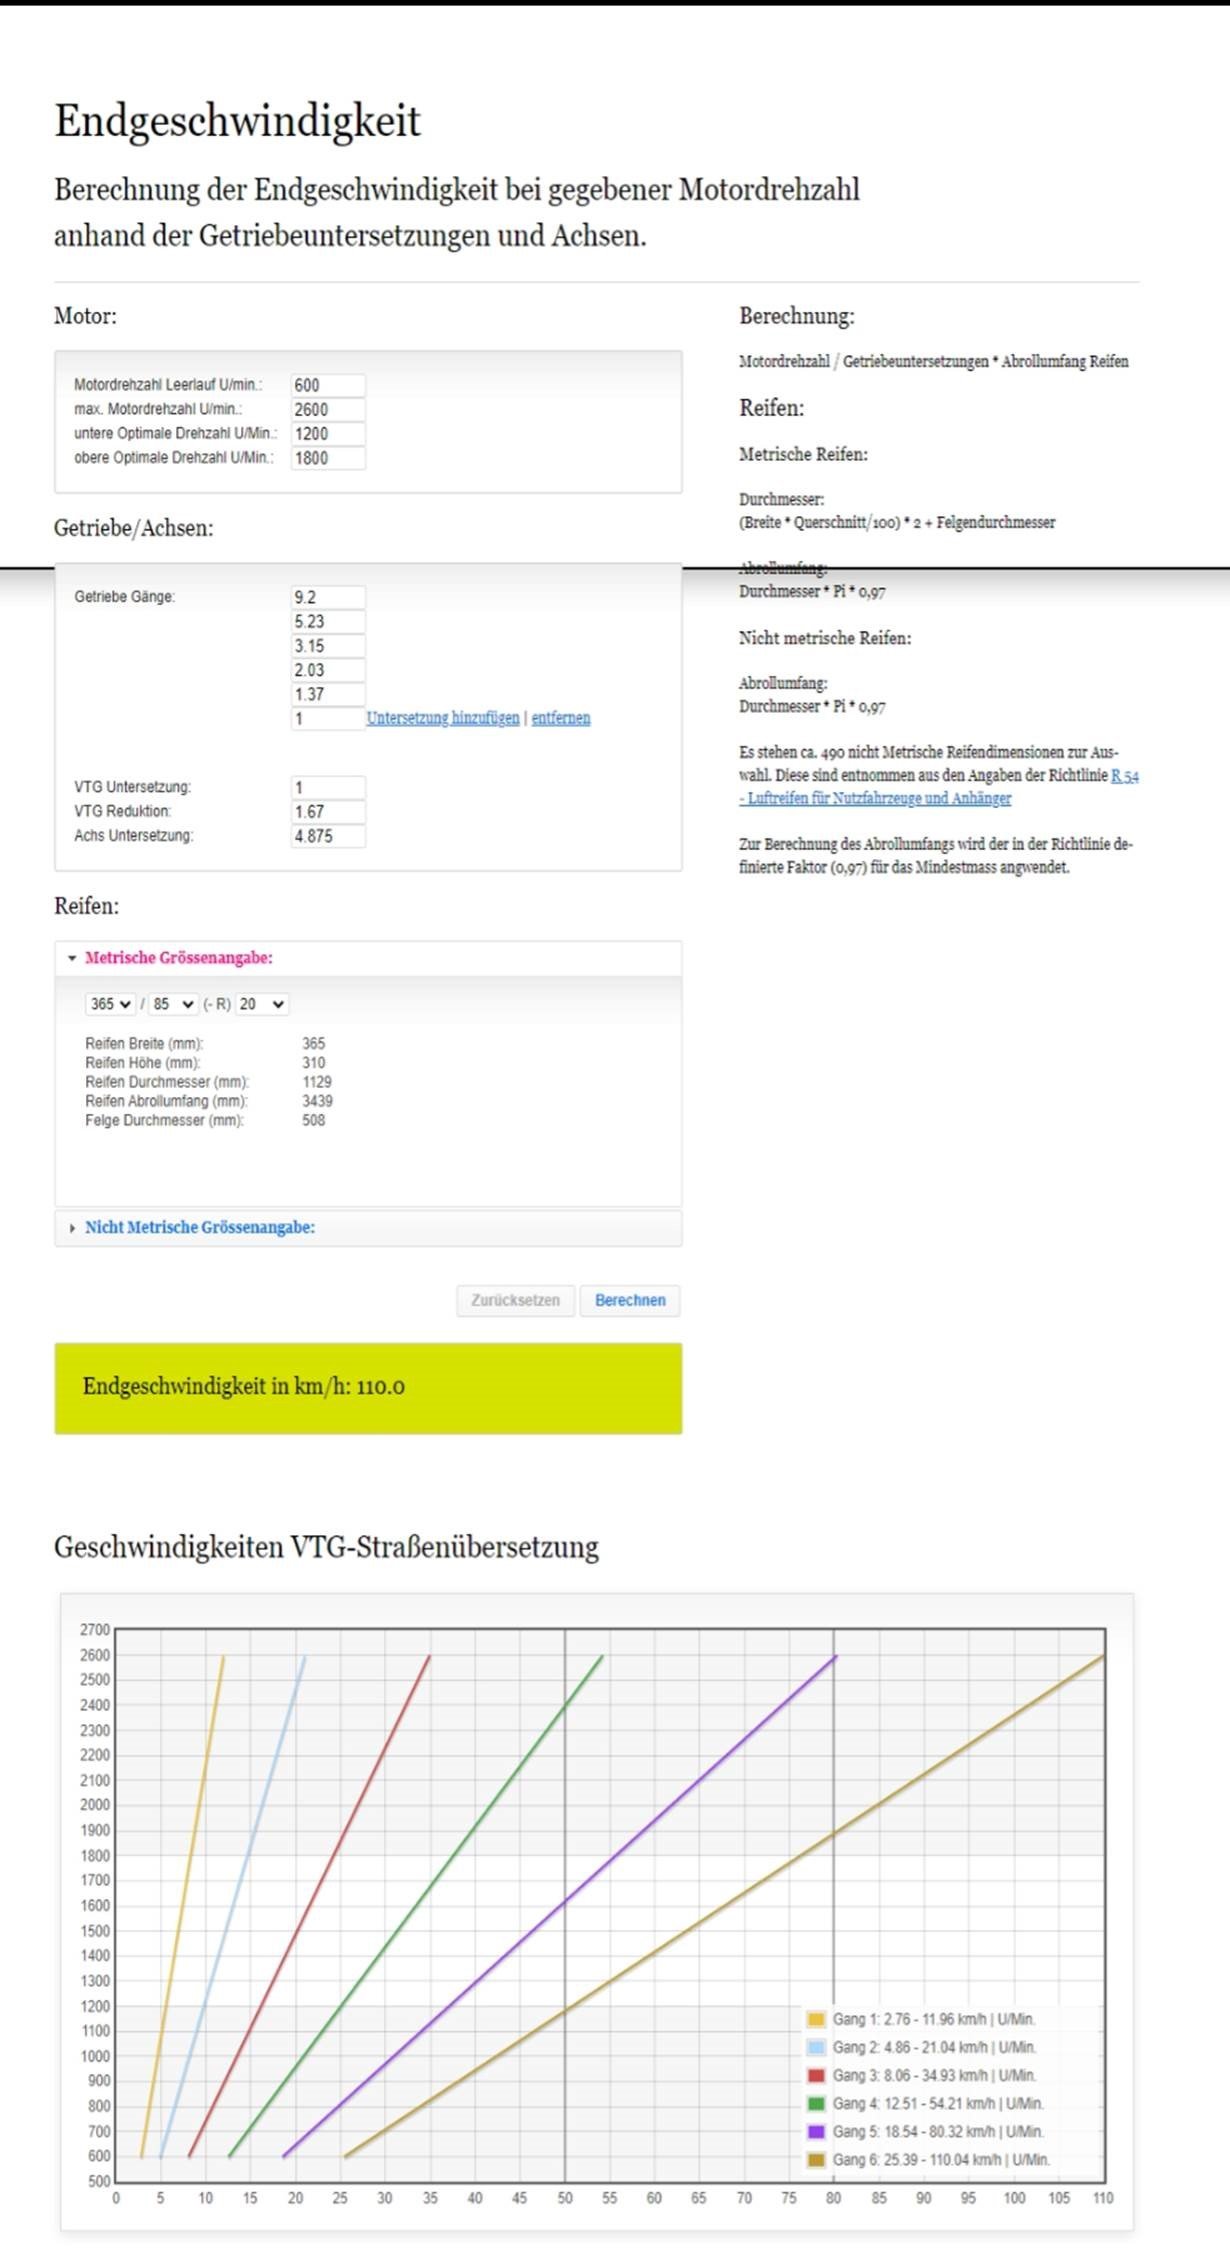
Task: Click the yellow Gang 1 legend swatch
Action: coord(816,2019)
